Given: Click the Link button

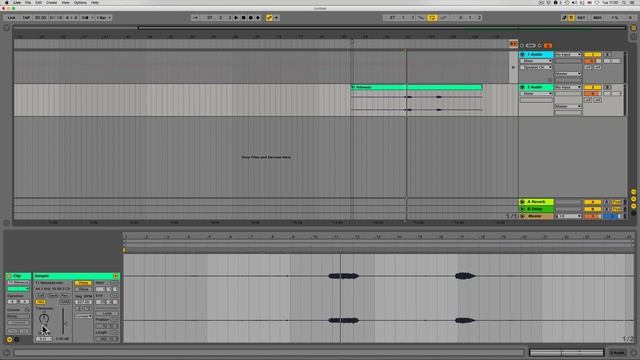Looking at the screenshot, I should [11, 18].
